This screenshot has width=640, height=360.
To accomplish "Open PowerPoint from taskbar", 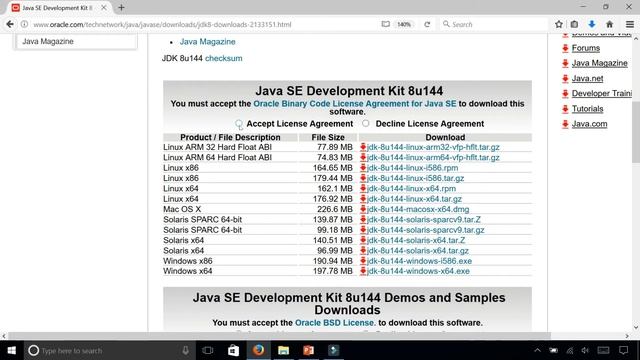I will (308, 350).
